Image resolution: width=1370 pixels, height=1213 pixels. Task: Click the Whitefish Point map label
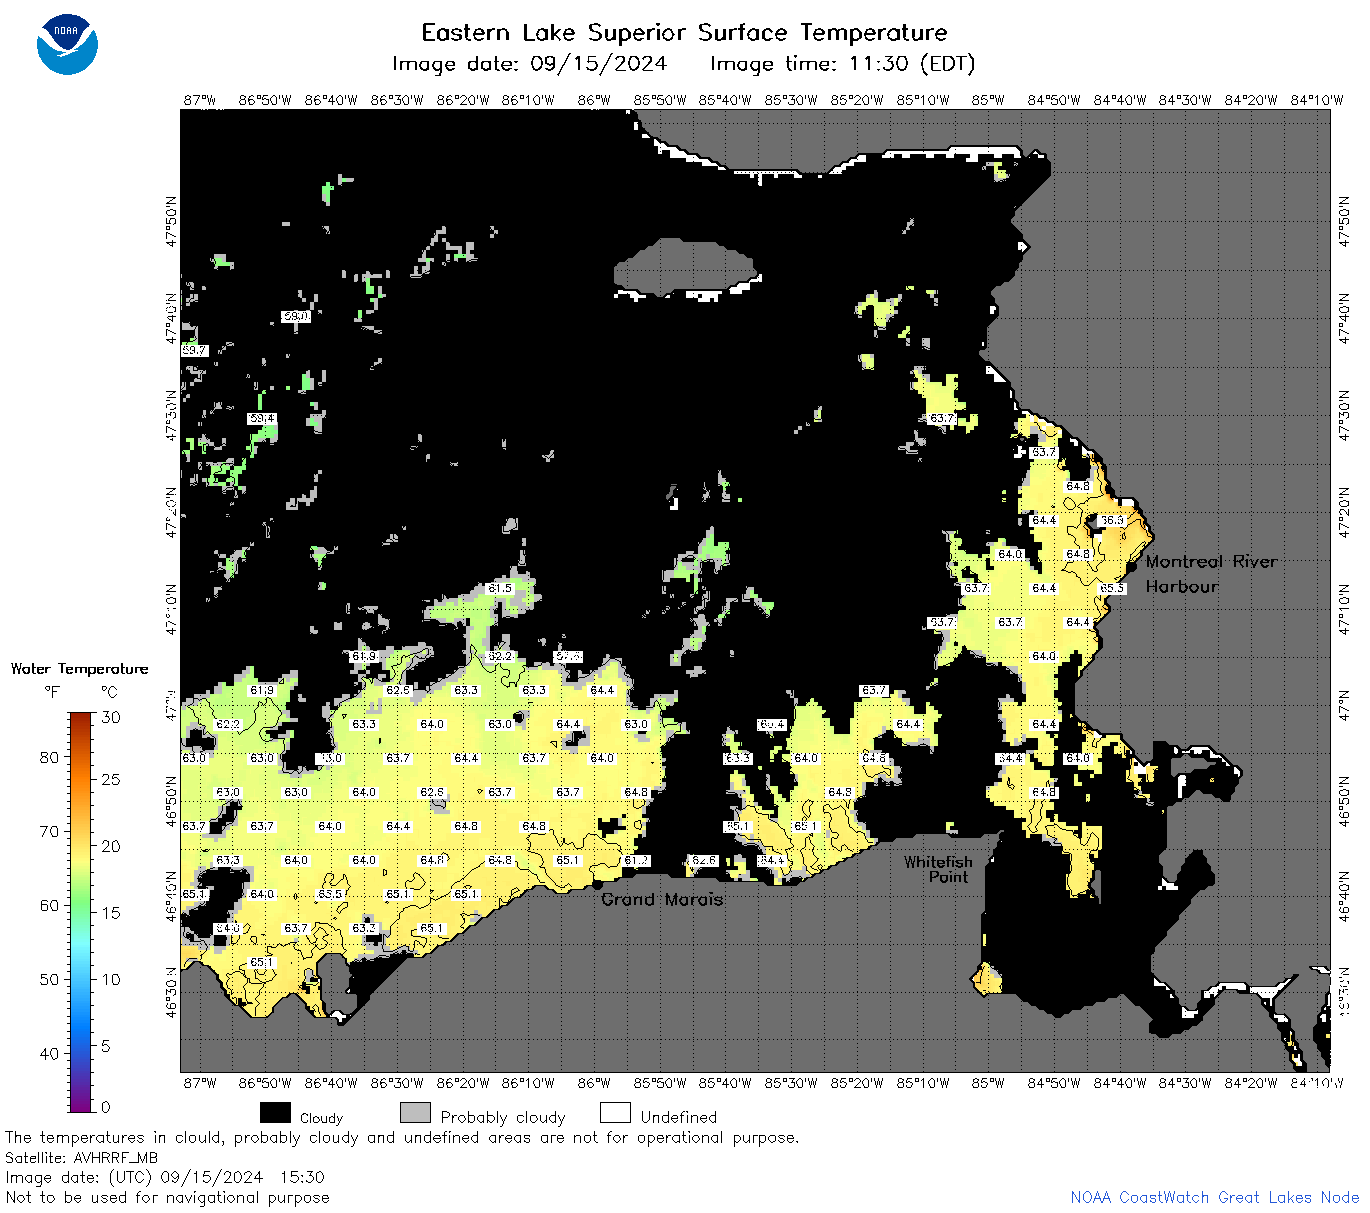938,869
